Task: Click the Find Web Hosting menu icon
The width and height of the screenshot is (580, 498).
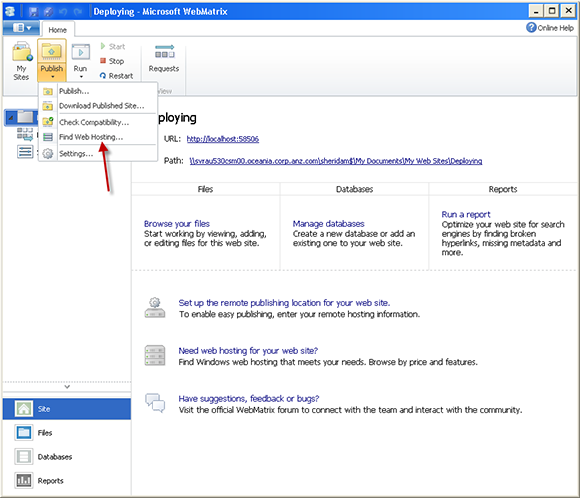Action: pyautogui.click(x=48, y=137)
